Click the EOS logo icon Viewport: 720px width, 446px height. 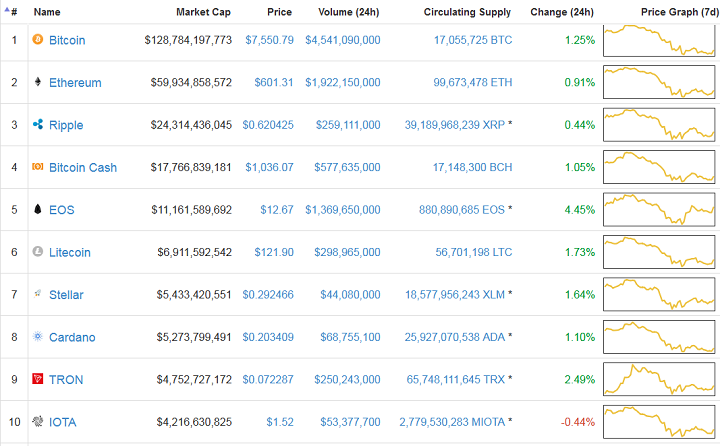tap(38, 210)
